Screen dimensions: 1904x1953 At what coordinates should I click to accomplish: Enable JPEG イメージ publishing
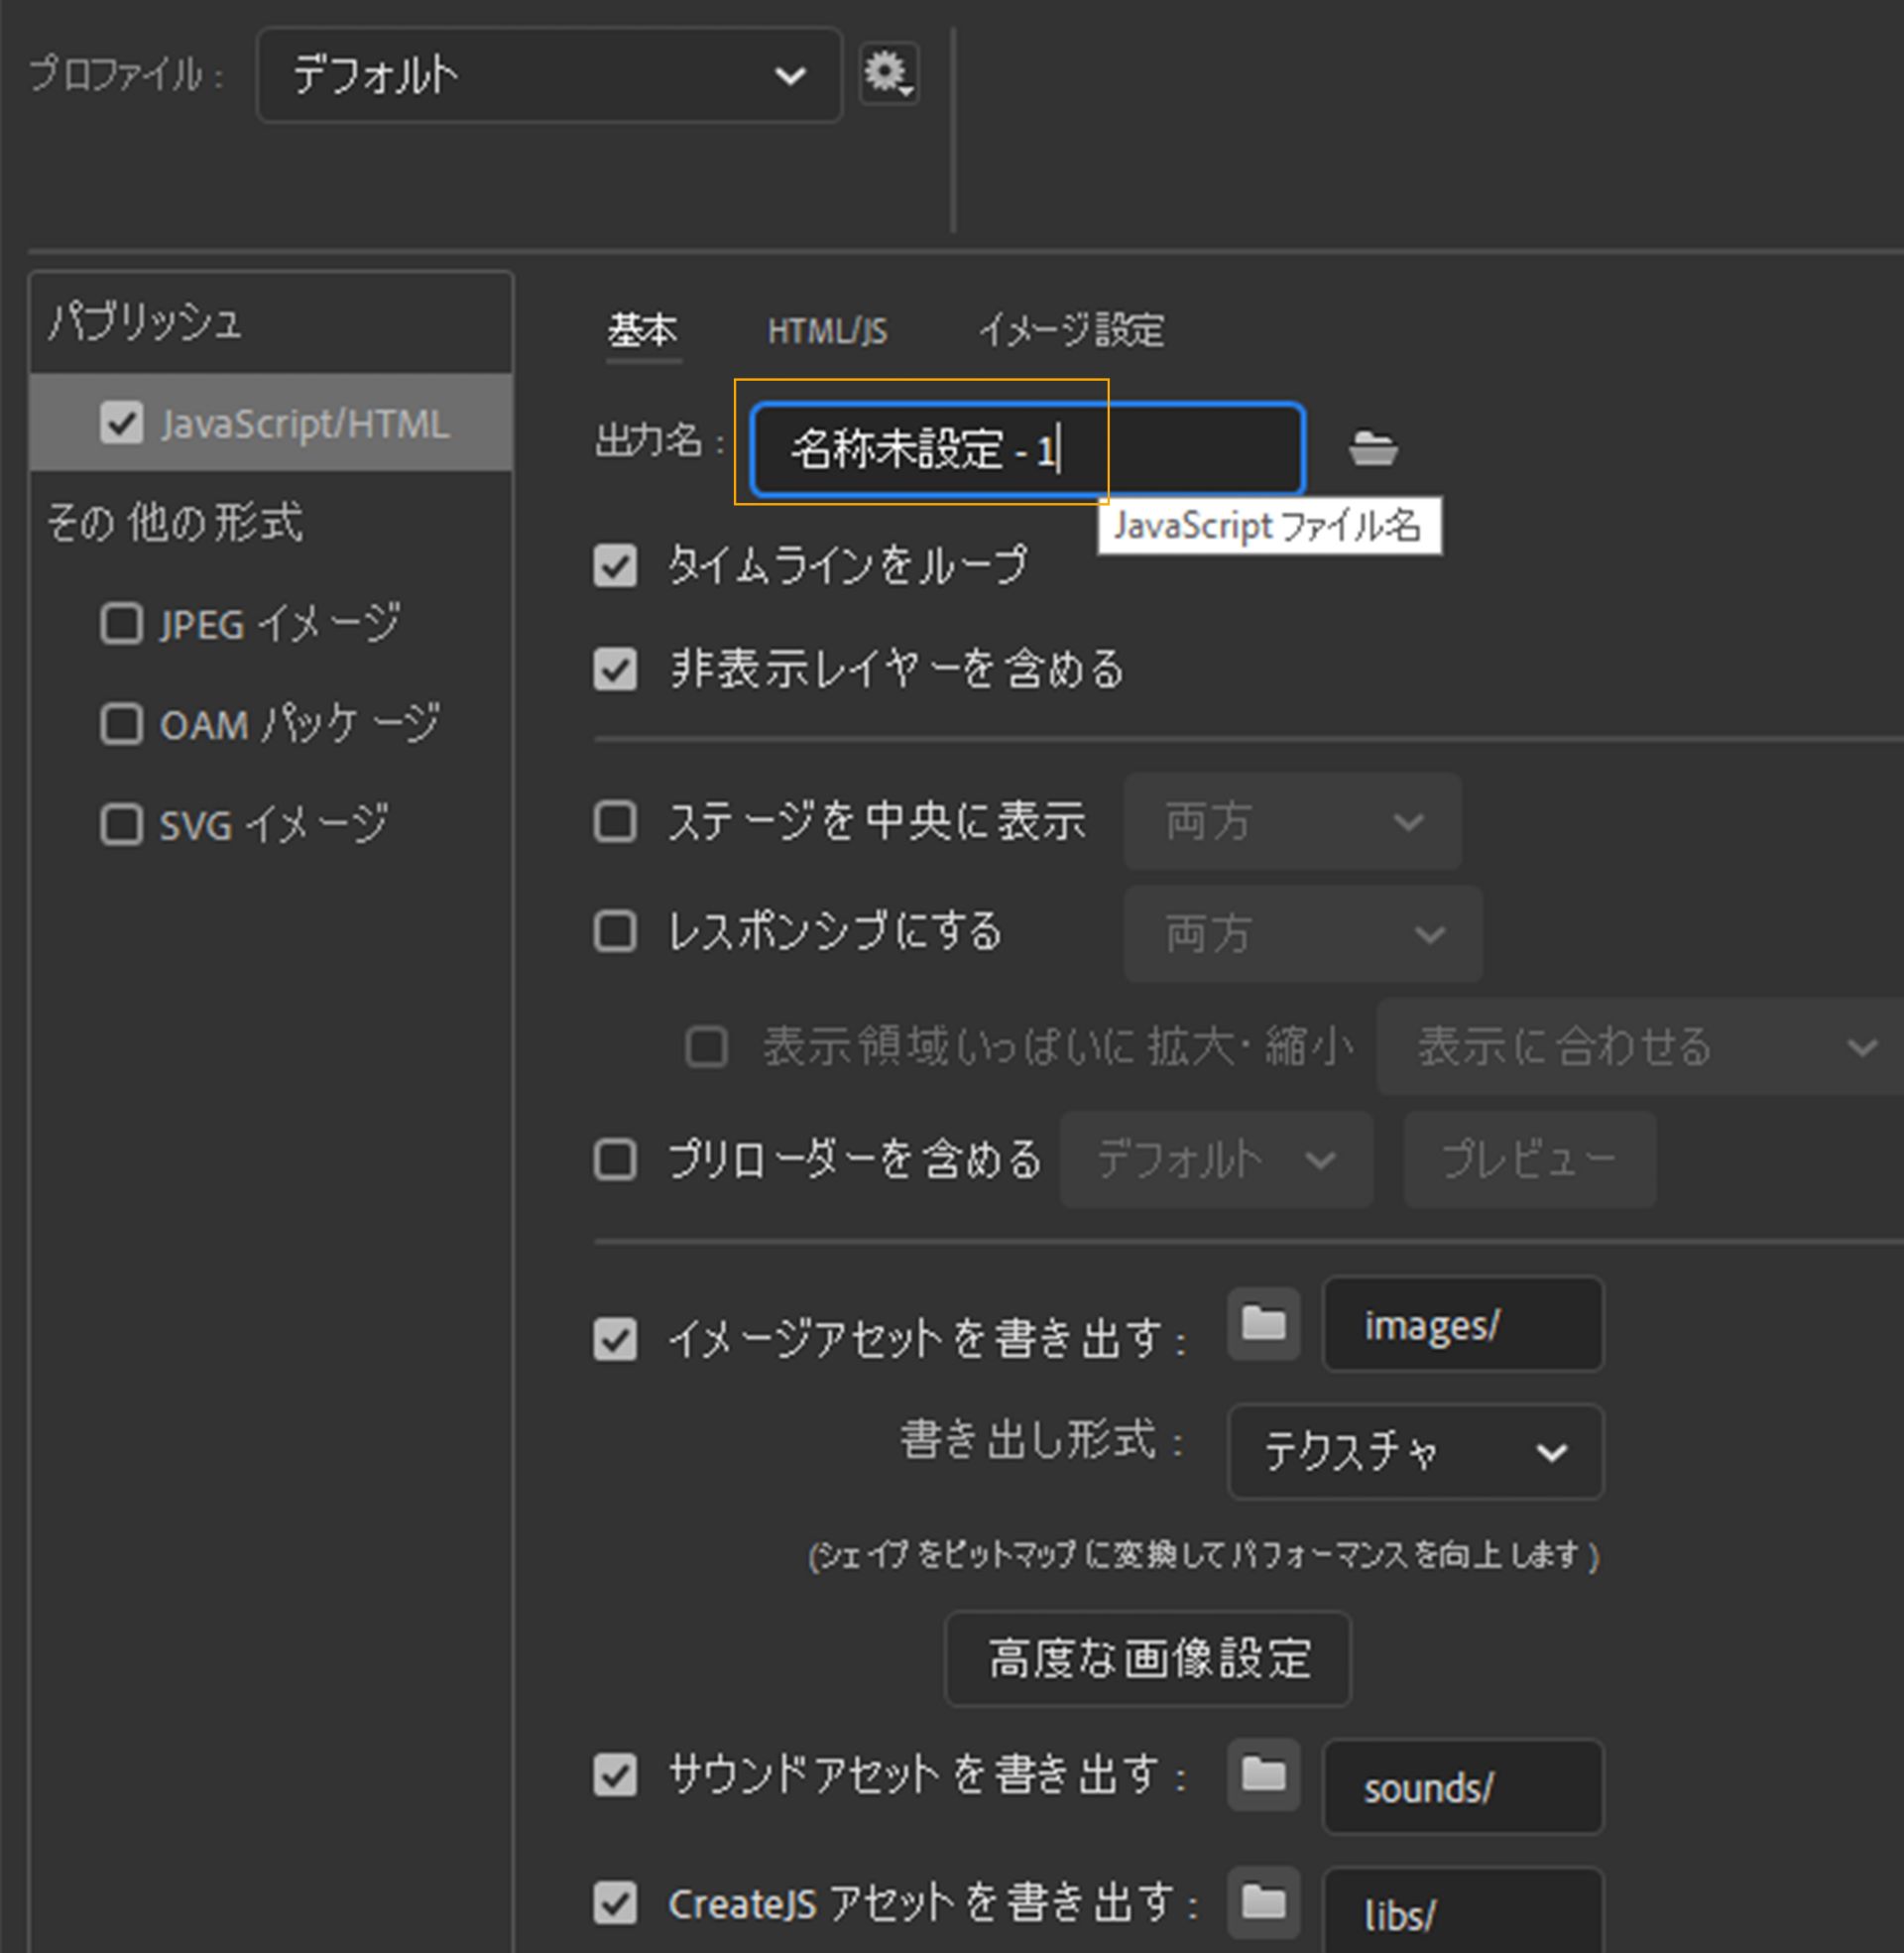(121, 623)
